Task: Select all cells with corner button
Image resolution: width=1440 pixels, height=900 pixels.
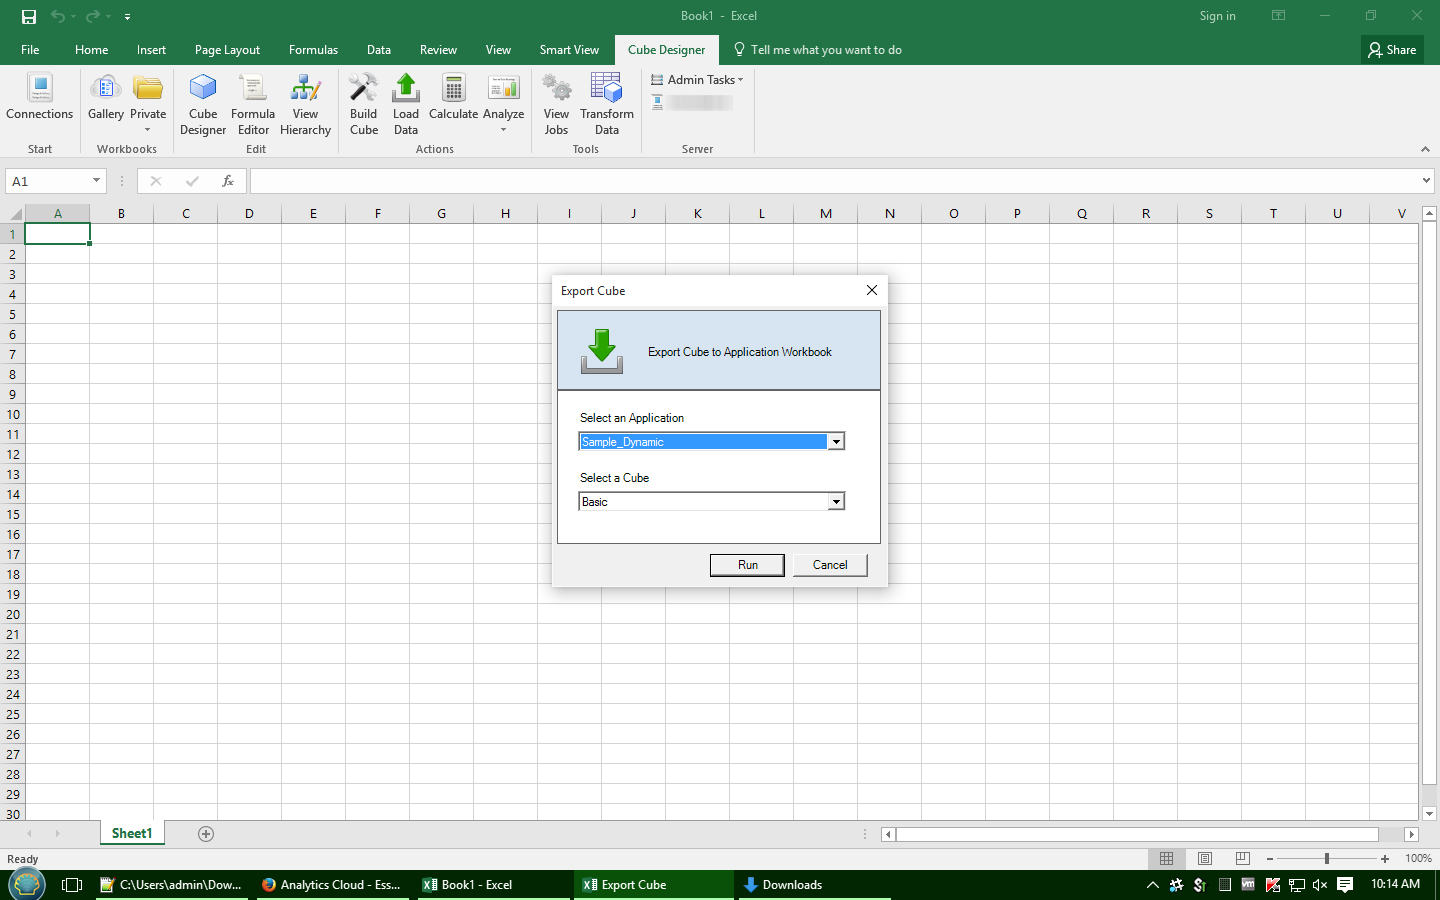Action: (x=12, y=213)
